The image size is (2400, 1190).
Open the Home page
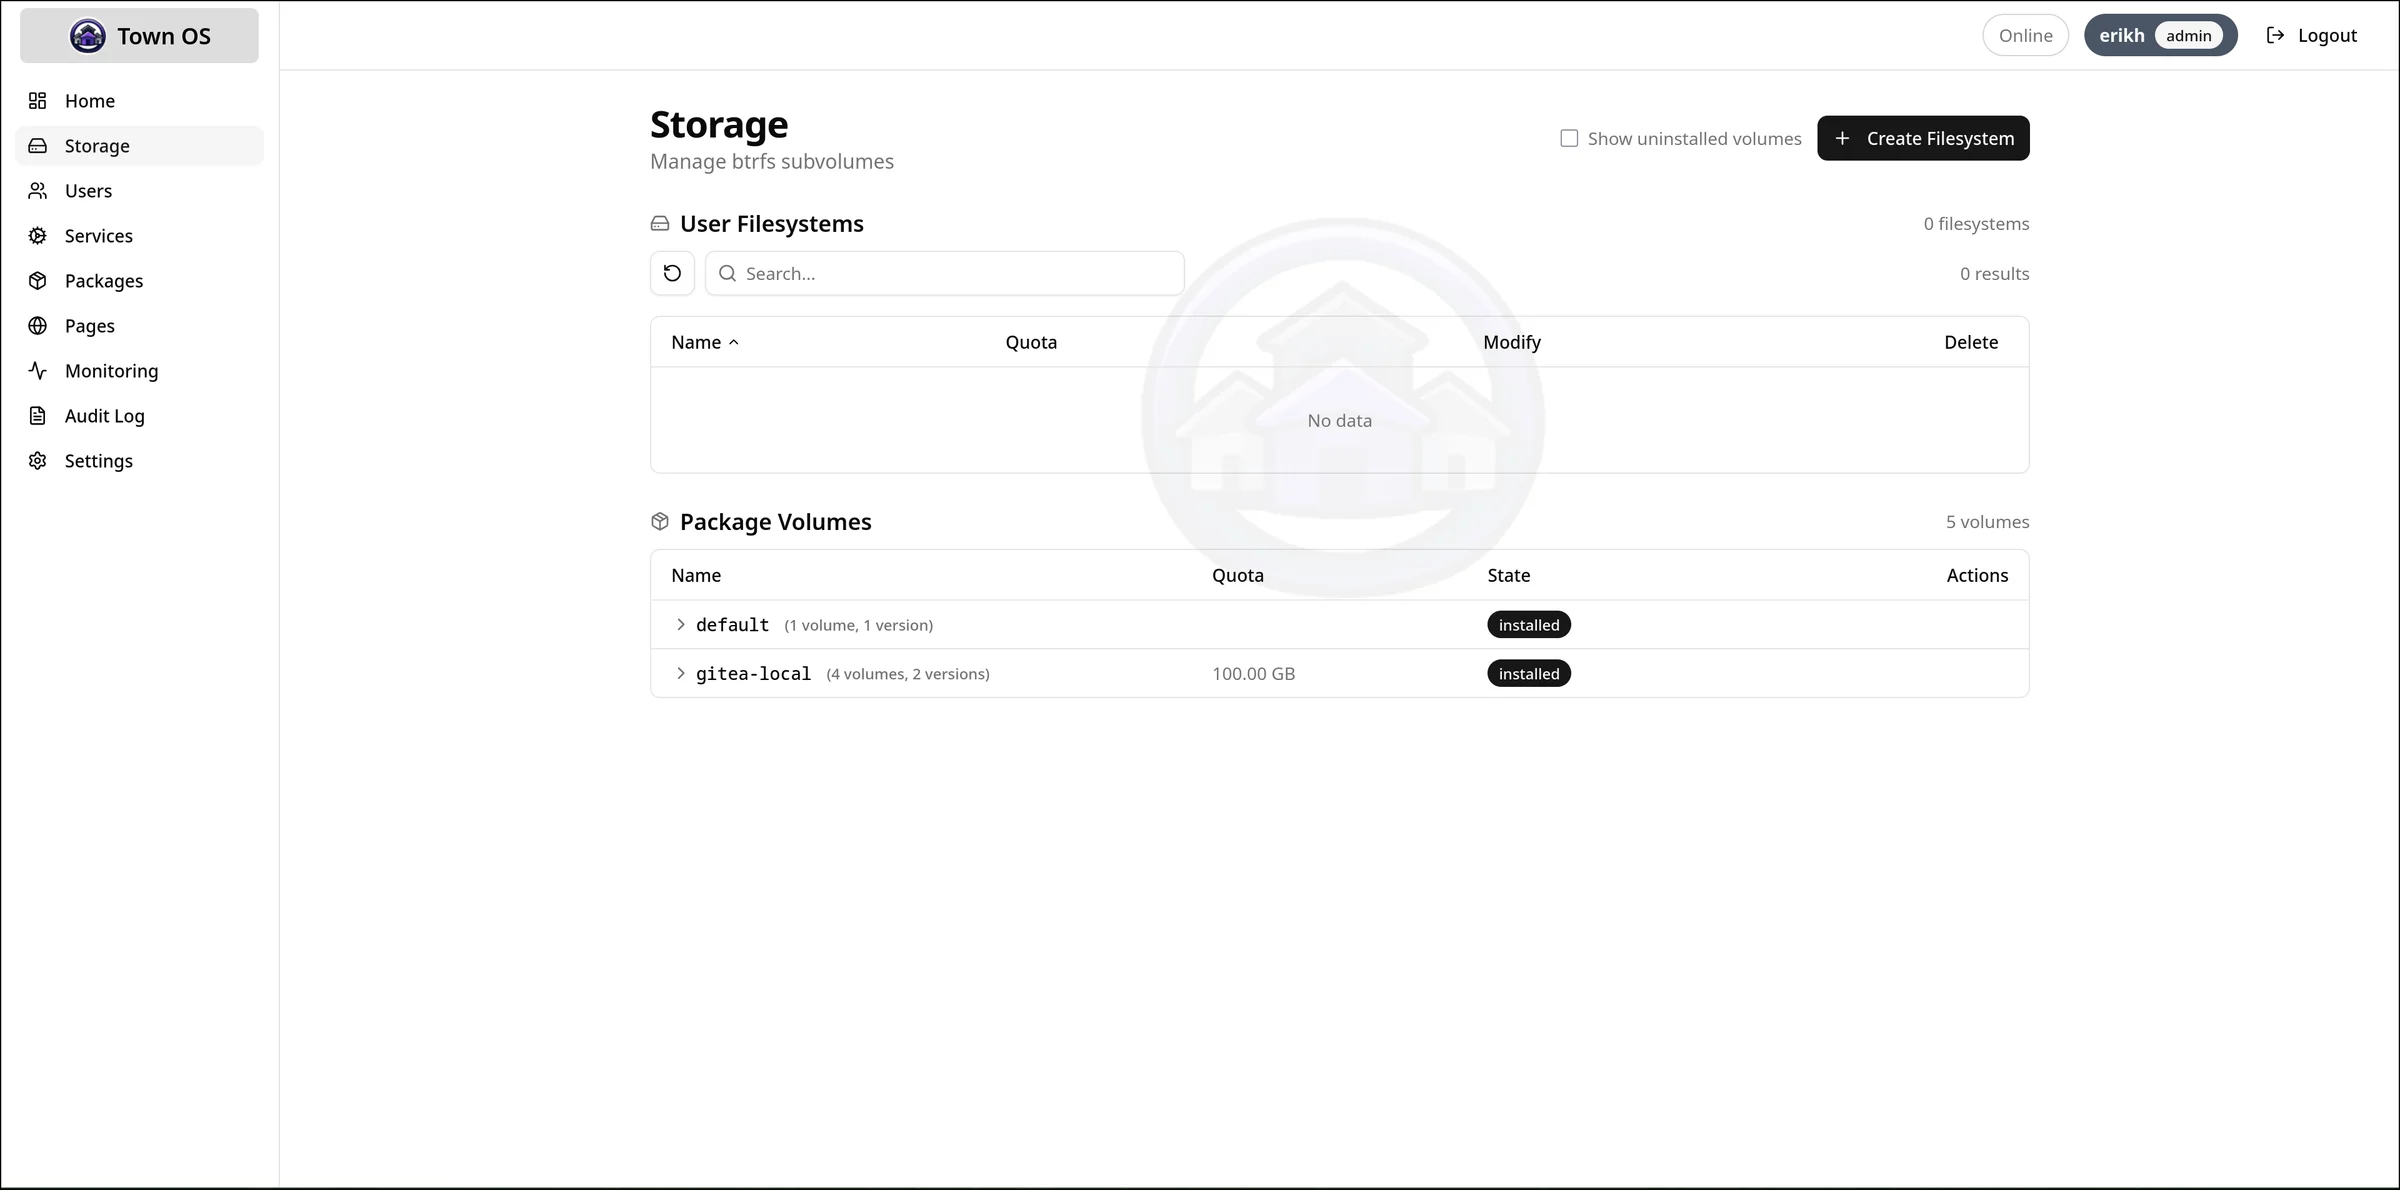click(140, 101)
